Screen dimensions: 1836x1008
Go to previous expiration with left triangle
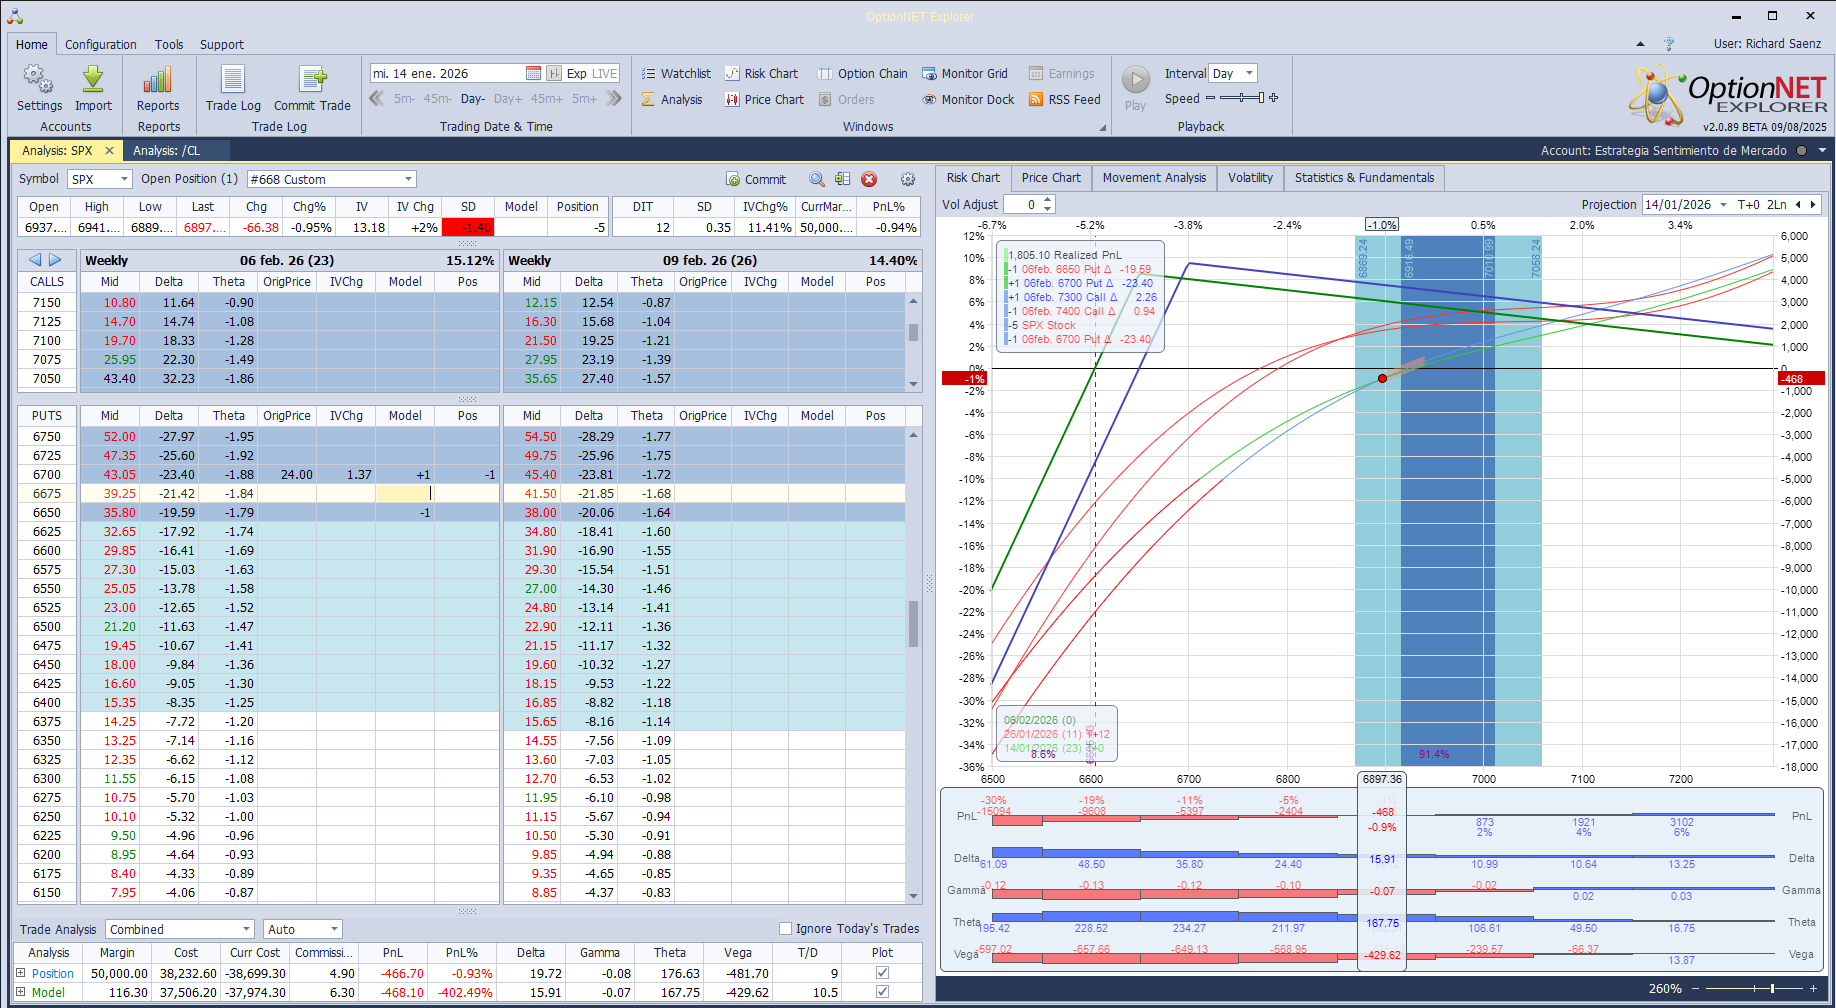[x=35, y=259]
